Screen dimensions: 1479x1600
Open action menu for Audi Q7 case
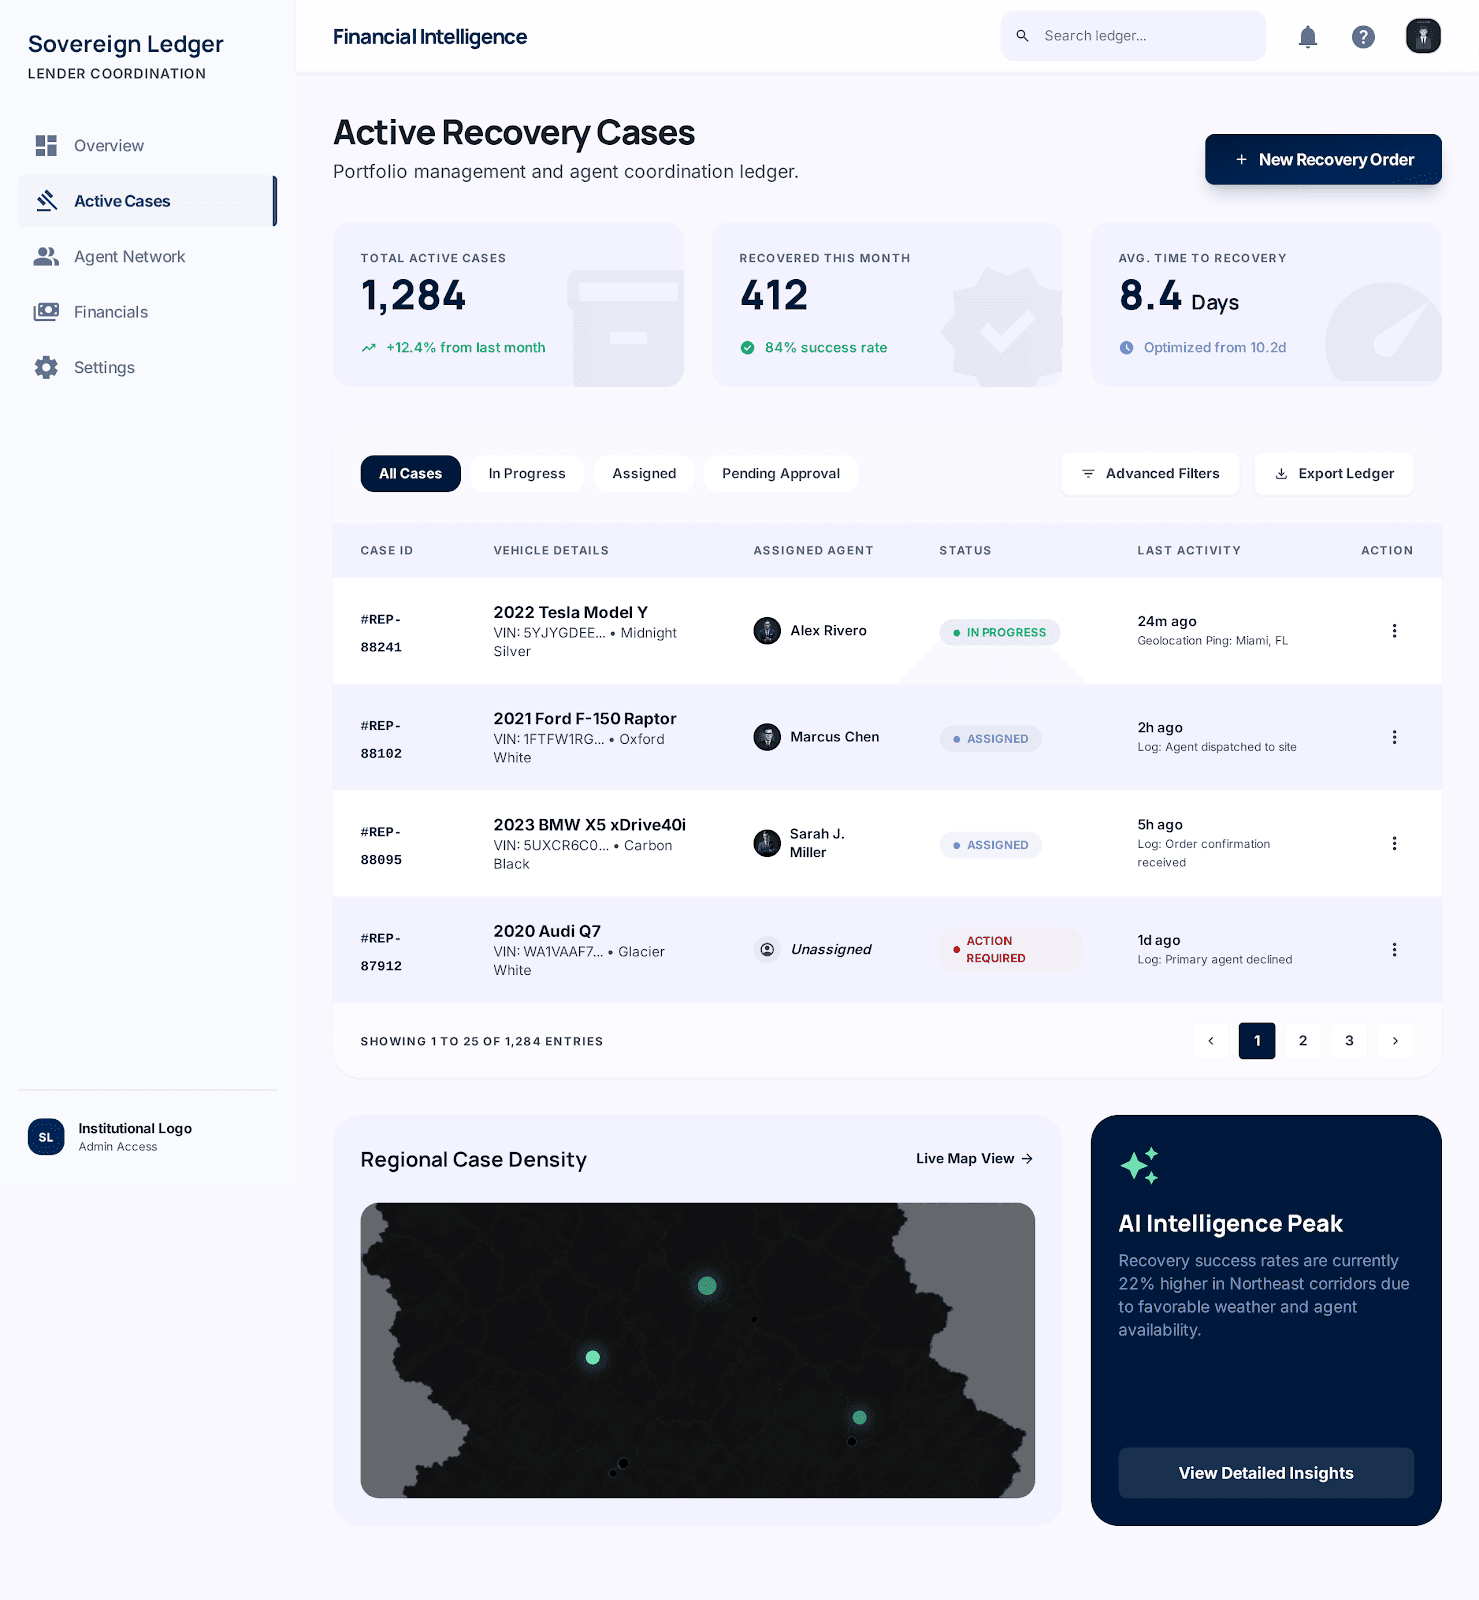pyautogui.click(x=1394, y=950)
